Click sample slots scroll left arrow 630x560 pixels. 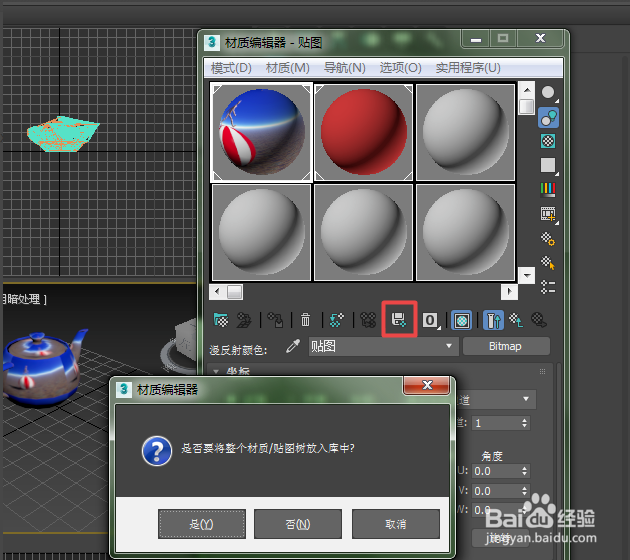(x=217, y=292)
